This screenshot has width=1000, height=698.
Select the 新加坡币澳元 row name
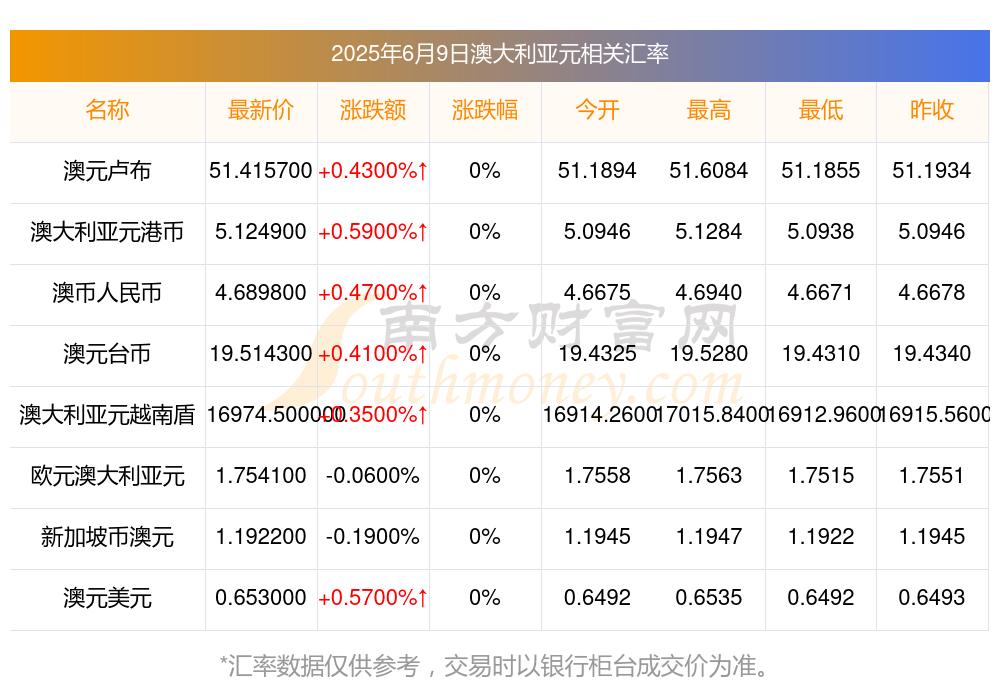point(107,537)
